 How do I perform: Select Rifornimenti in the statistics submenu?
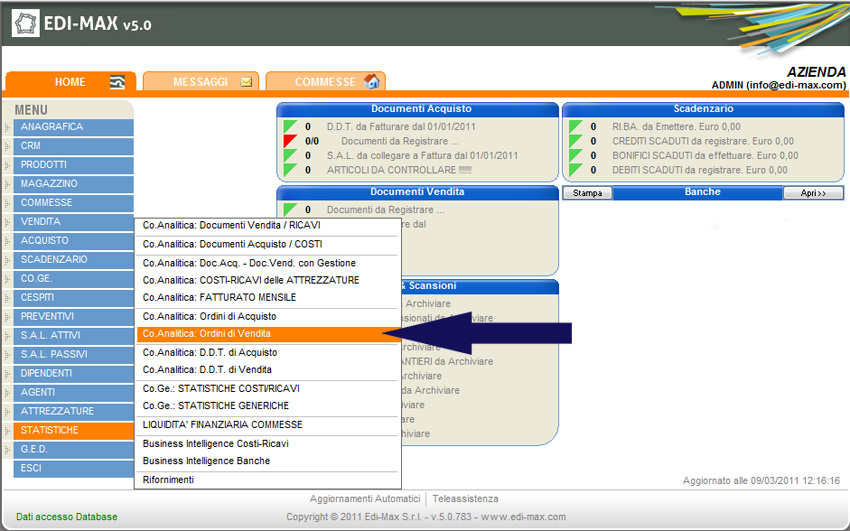tap(169, 480)
